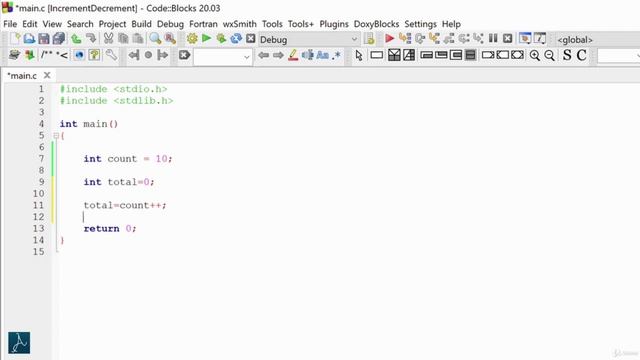Click the New file icon
Screen dimensions: 640x360
point(15,39)
